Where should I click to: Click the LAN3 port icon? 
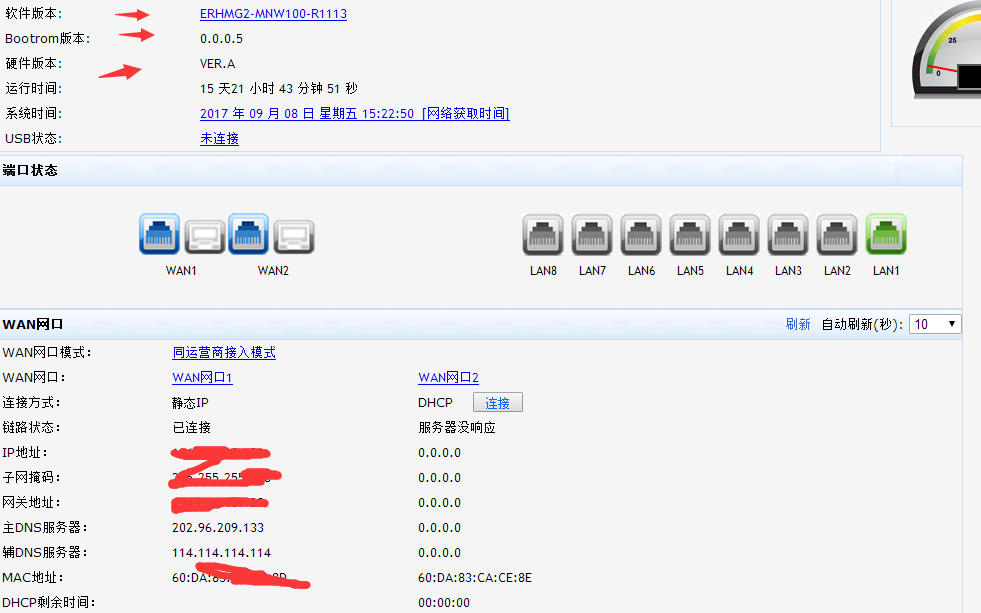[x=788, y=235]
